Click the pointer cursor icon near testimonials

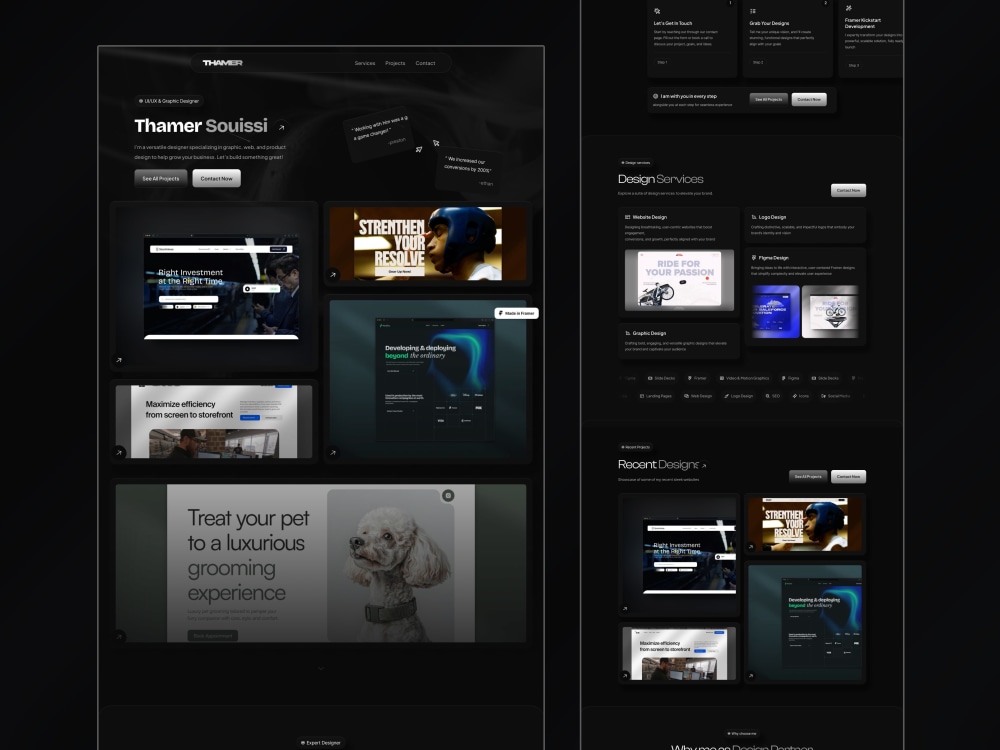[436, 143]
